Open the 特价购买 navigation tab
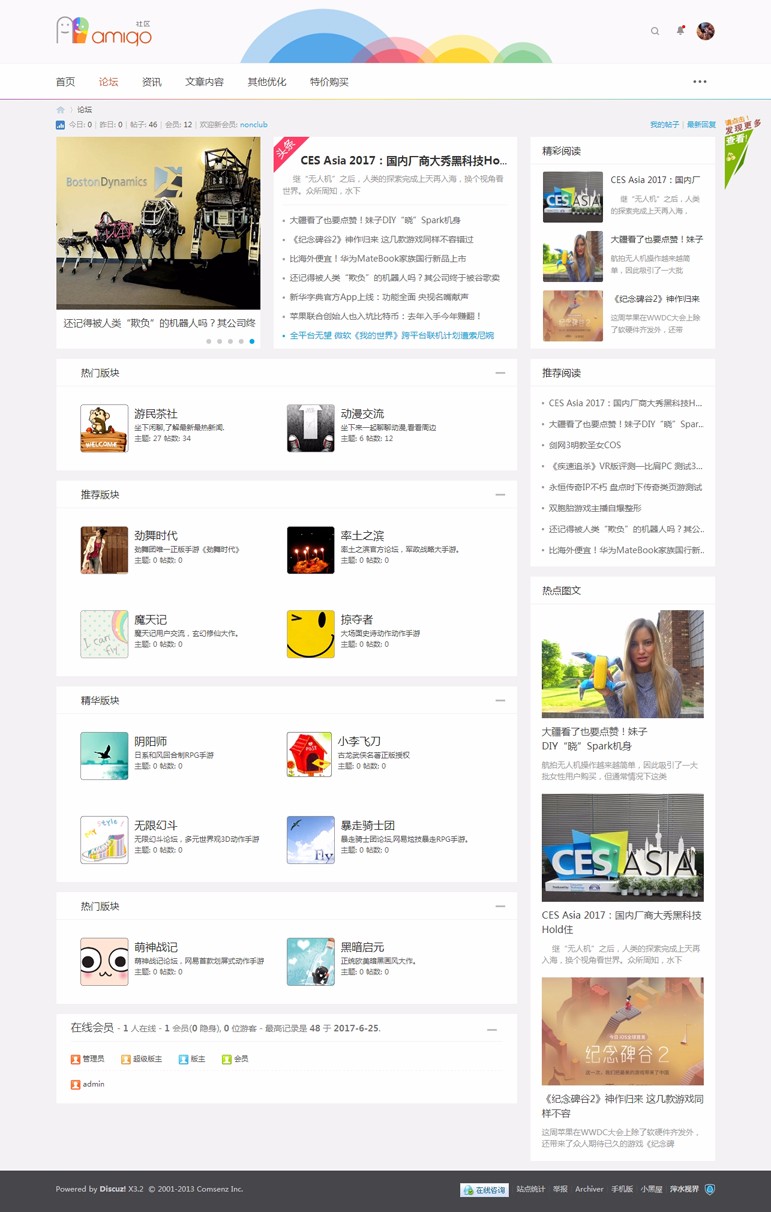 coord(329,82)
